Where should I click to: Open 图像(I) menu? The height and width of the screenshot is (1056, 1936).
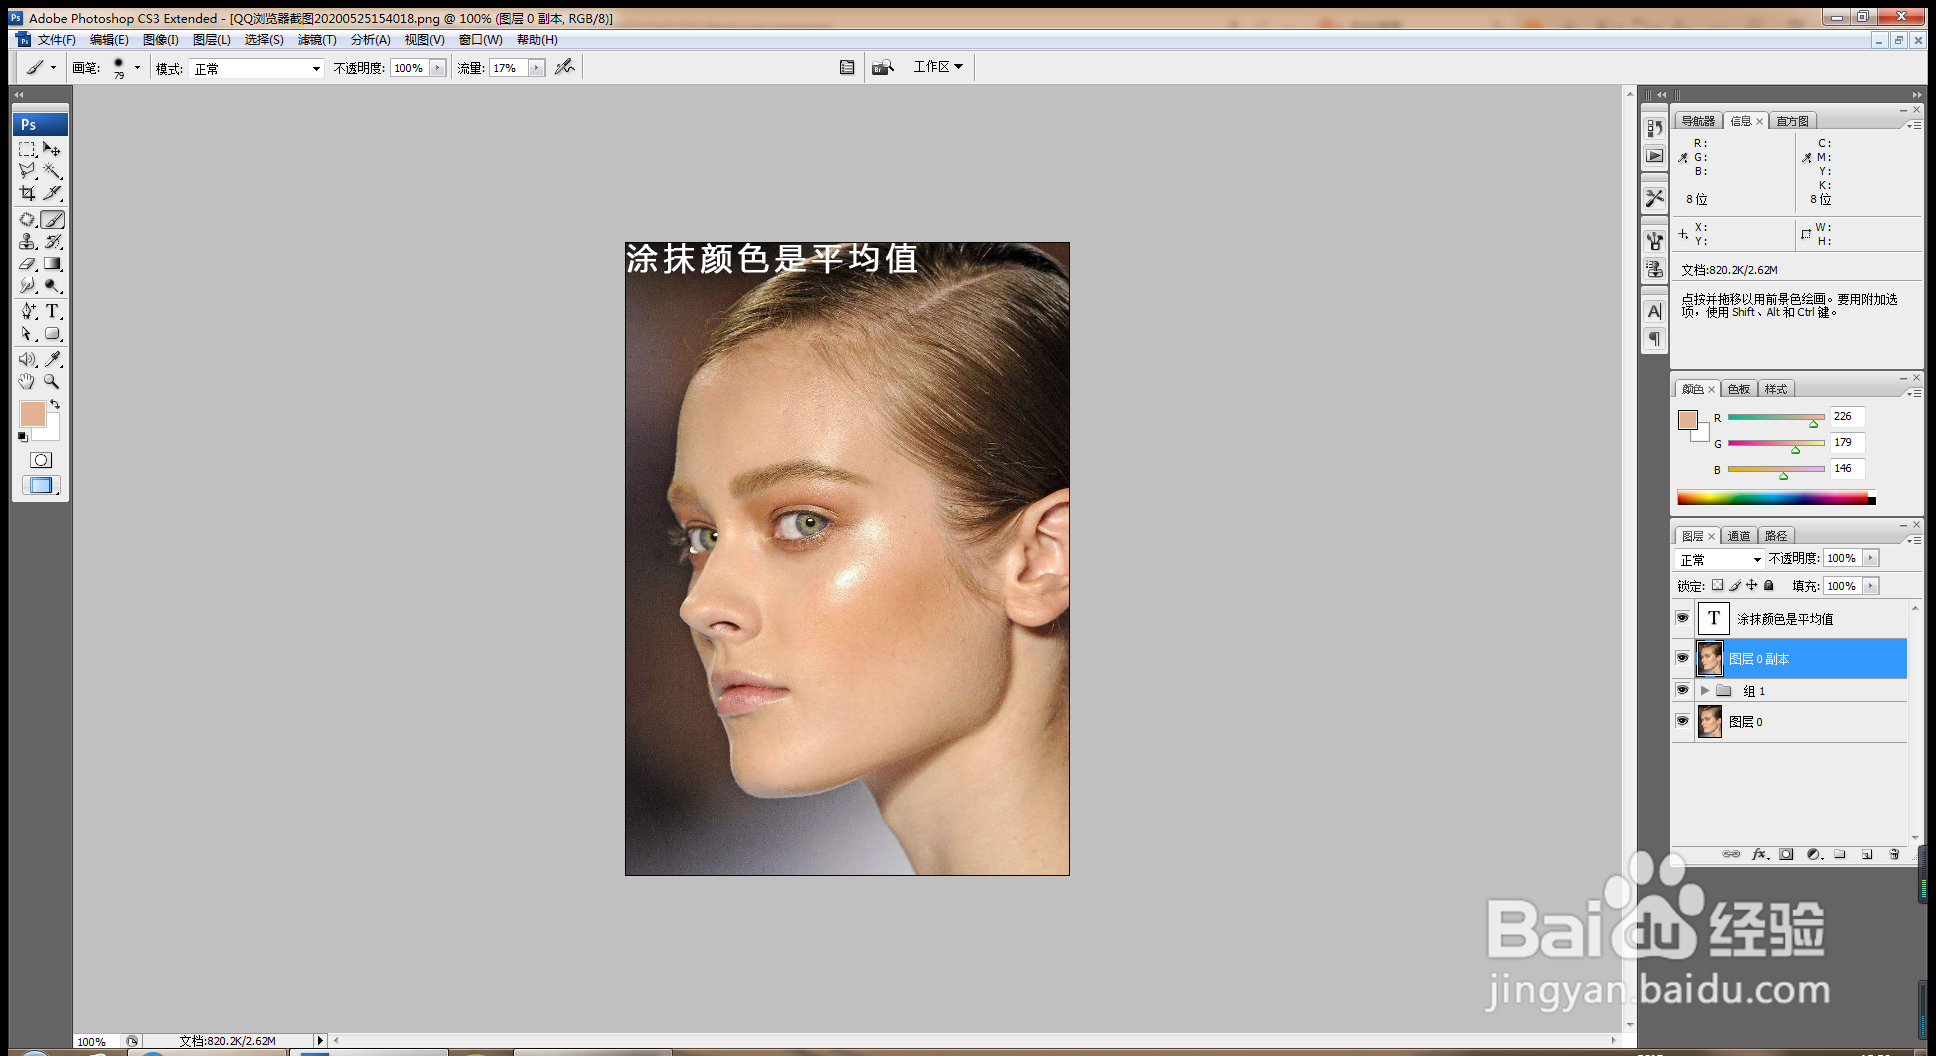click(x=160, y=40)
